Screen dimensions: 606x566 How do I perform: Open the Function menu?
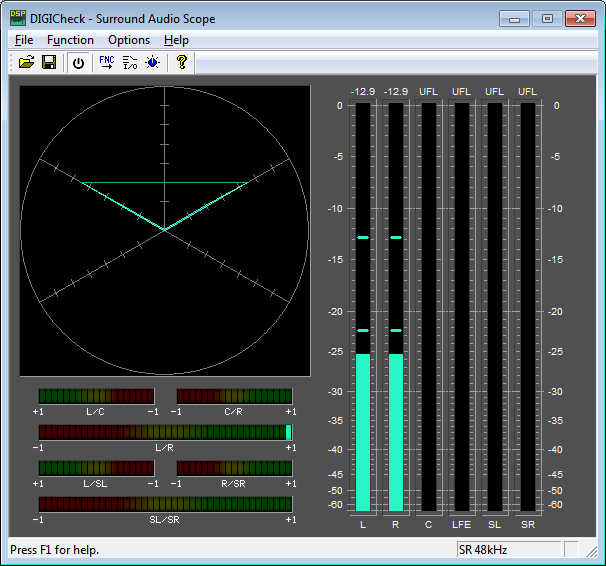click(70, 40)
